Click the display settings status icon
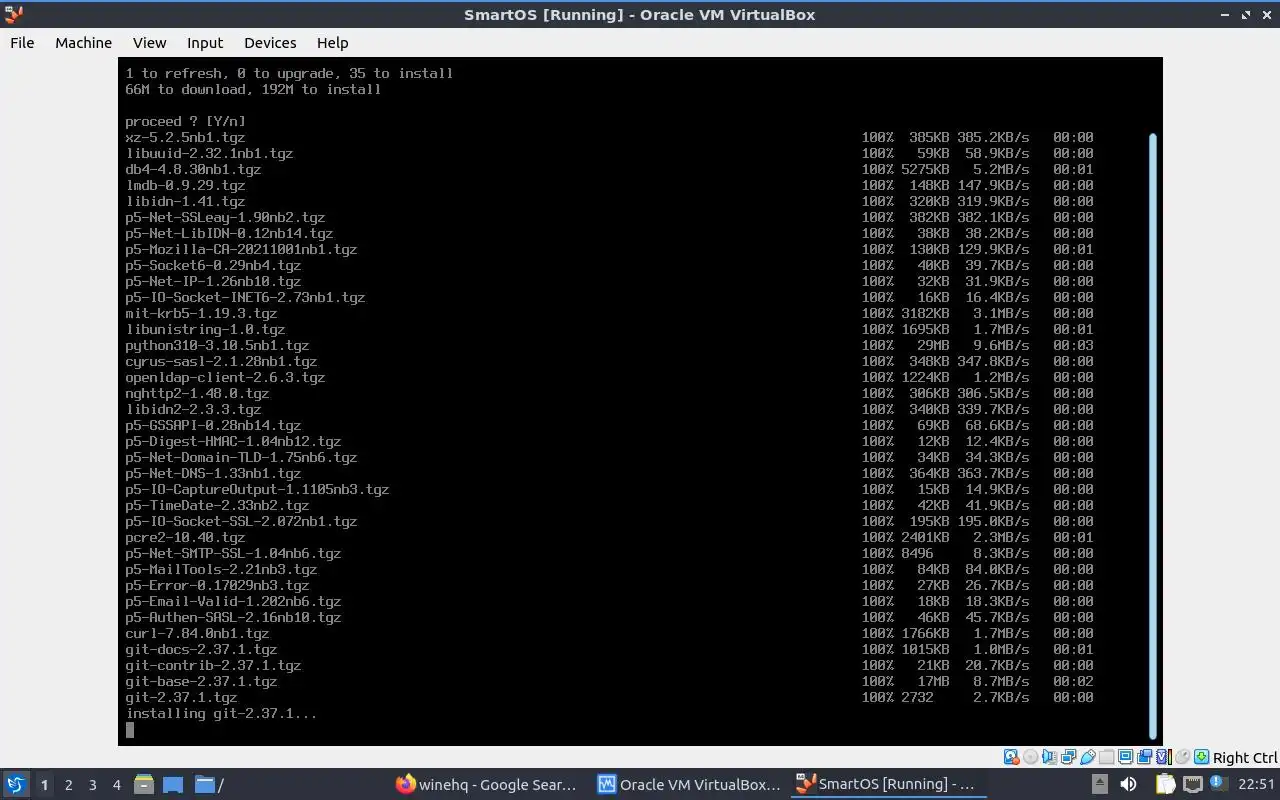The image size is (1280, 800). (1125, 757)
